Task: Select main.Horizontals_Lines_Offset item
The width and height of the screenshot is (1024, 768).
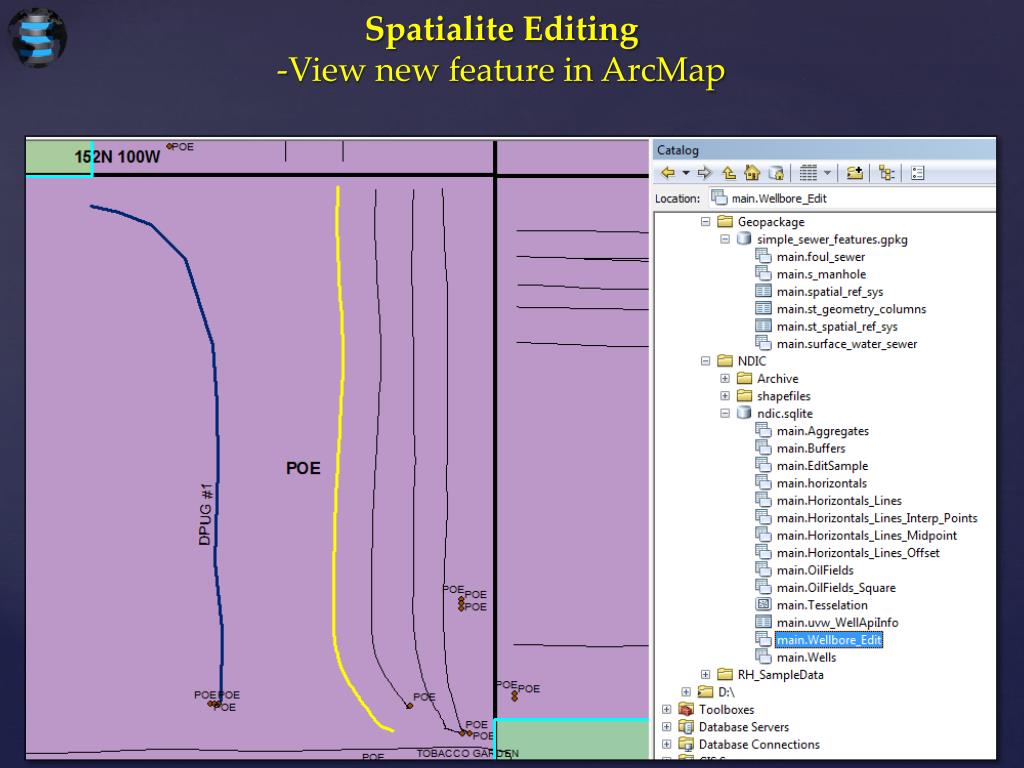Action: (858, 553)
